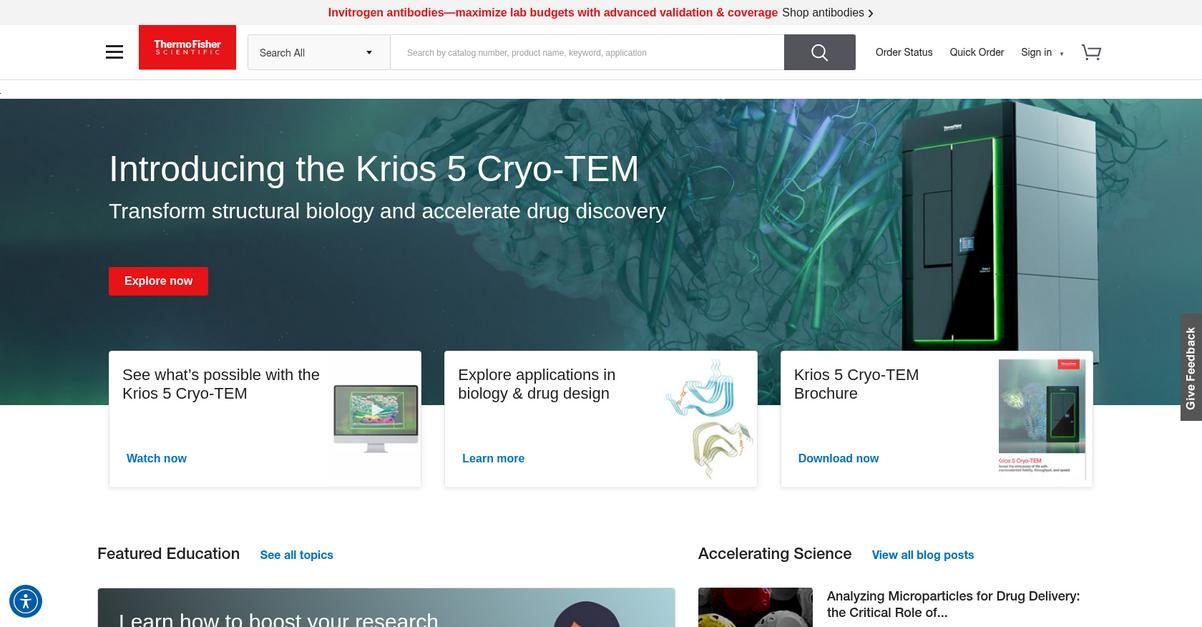The image size is (1202, 627).
Task: Click the 'Krios 5 Cryo-TEM Brochure' card title
Action: pos(856,384)
